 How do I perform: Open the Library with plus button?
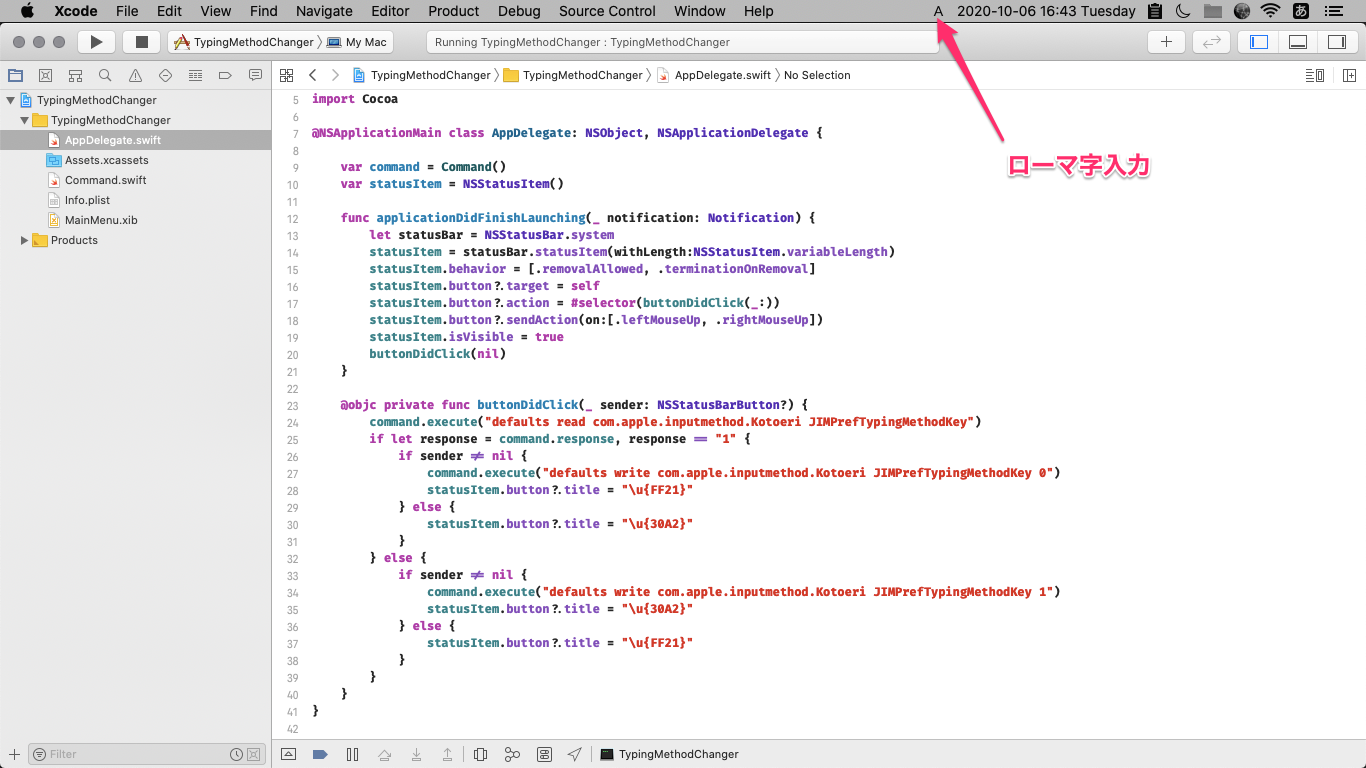1166,42
